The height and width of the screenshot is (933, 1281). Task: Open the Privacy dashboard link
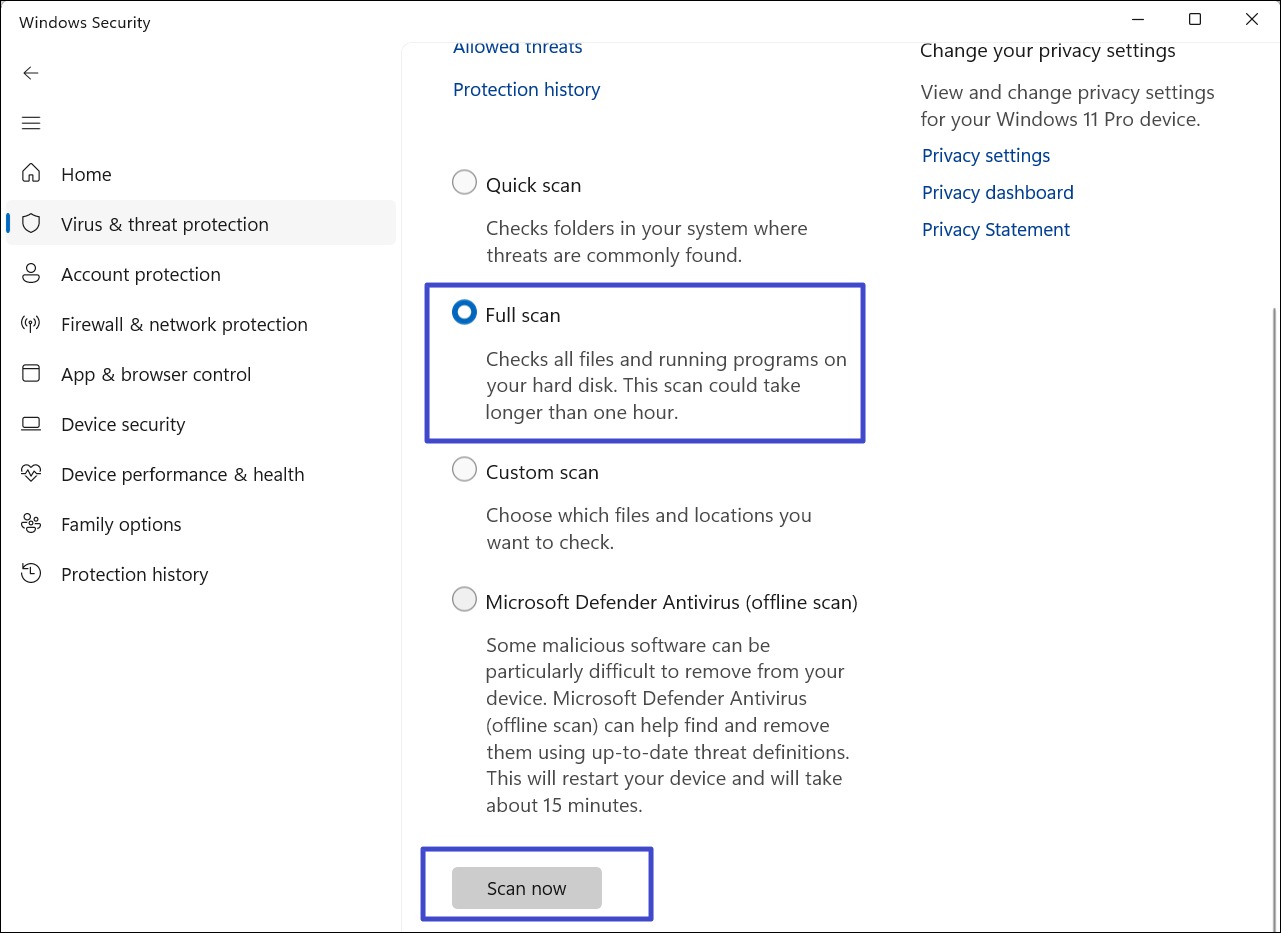pos(997,193)
